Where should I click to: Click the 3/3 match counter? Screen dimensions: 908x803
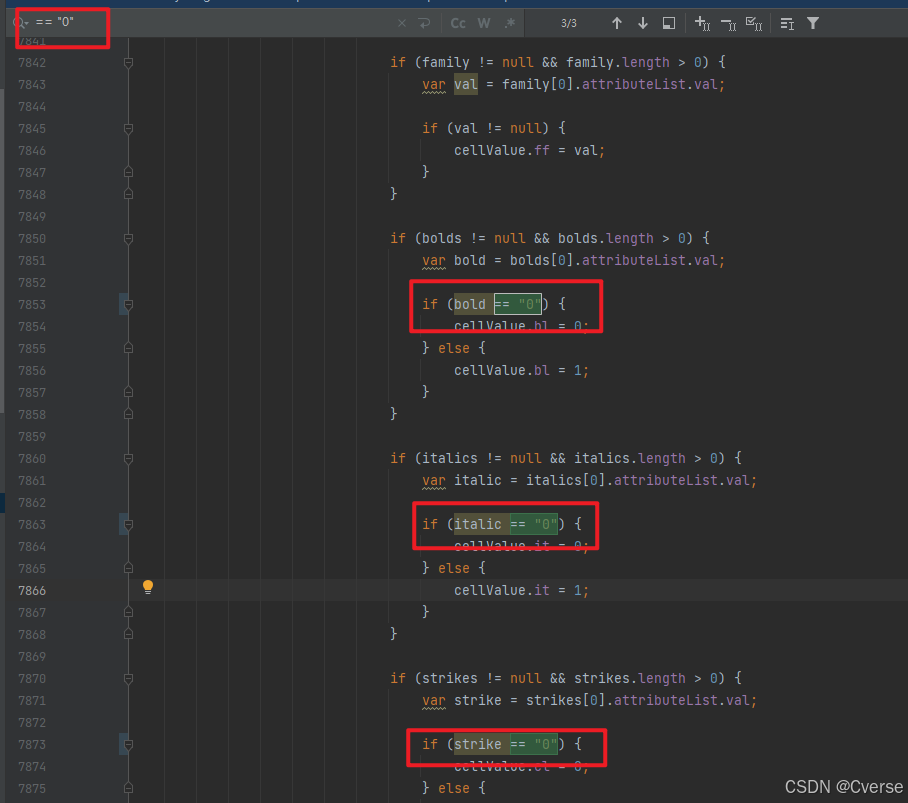tap(569, 23)
